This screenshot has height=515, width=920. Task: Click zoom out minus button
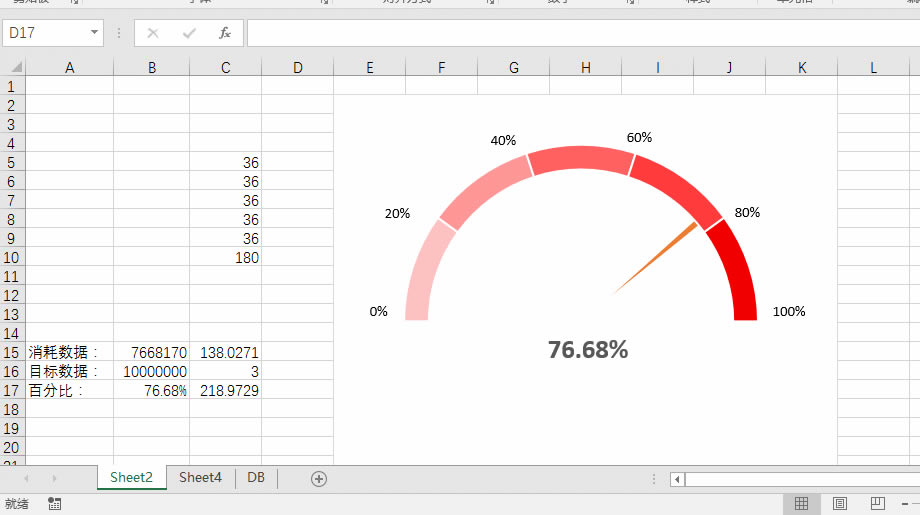pyautogui.click(x=905, y=504)
